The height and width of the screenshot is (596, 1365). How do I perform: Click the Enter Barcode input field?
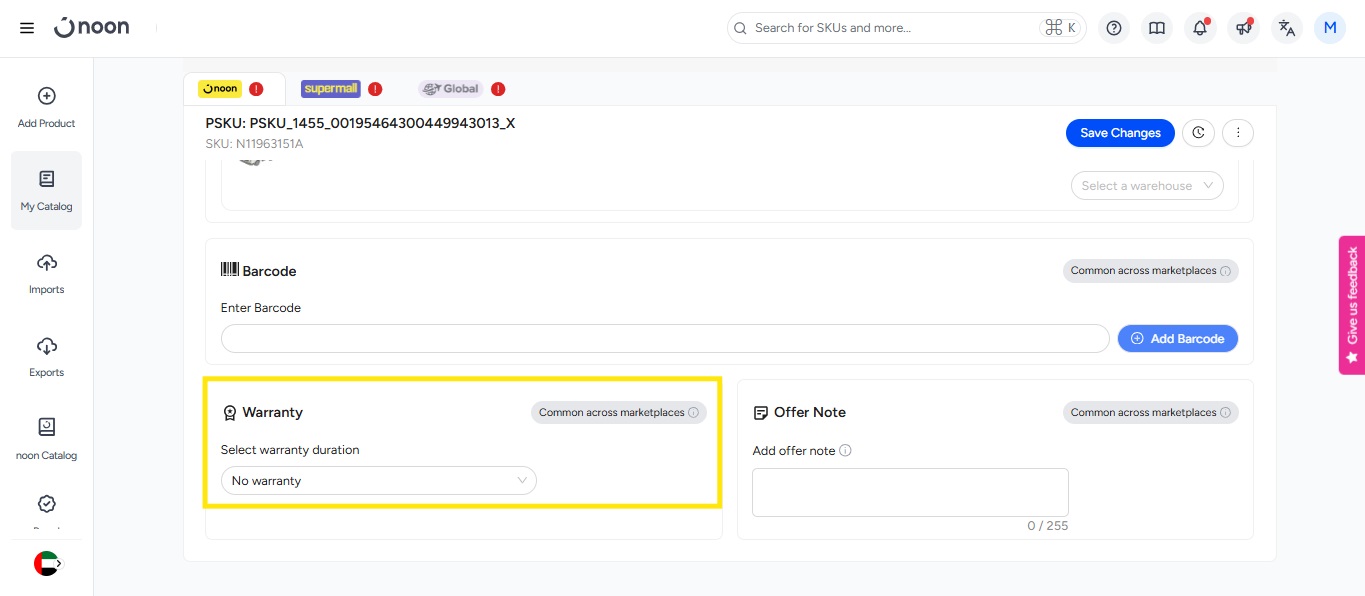[x=665, y=339]
